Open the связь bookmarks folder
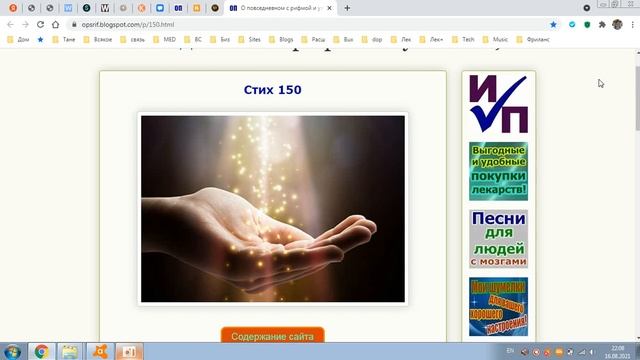640x360 pixels. pos(133,40)
